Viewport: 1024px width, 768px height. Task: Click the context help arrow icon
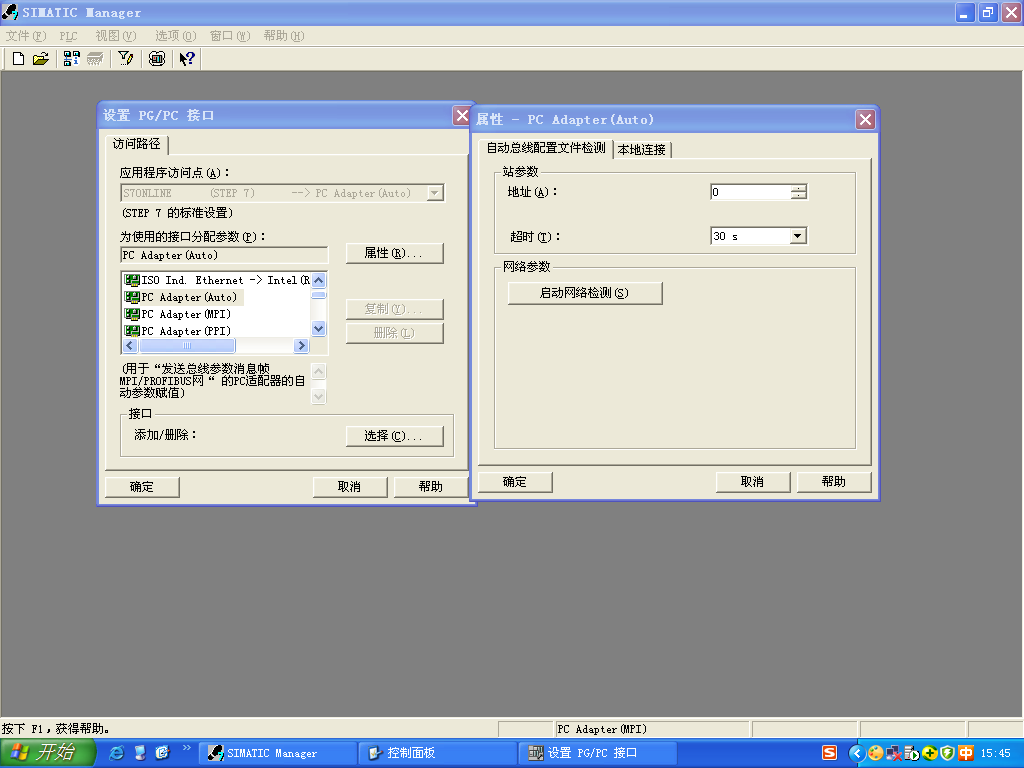pos(187,59)
